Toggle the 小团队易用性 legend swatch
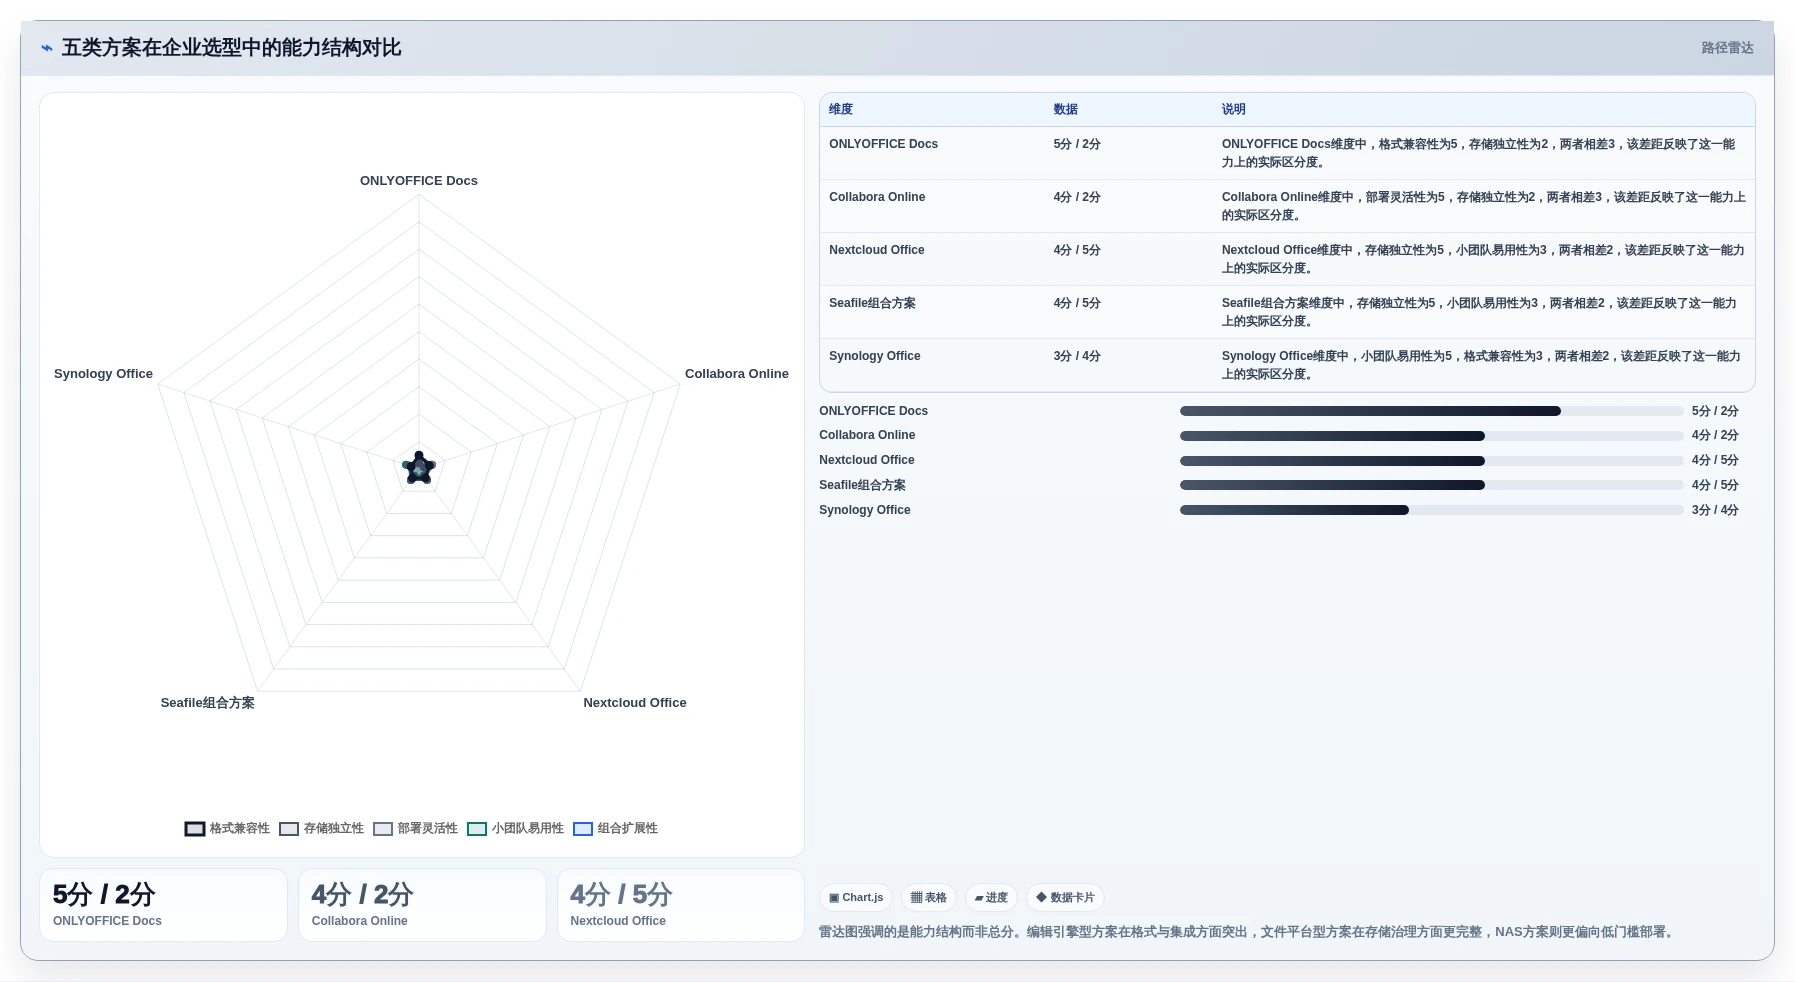The image size is (1795, 982). pyautogui.click(x=477, y=829)
